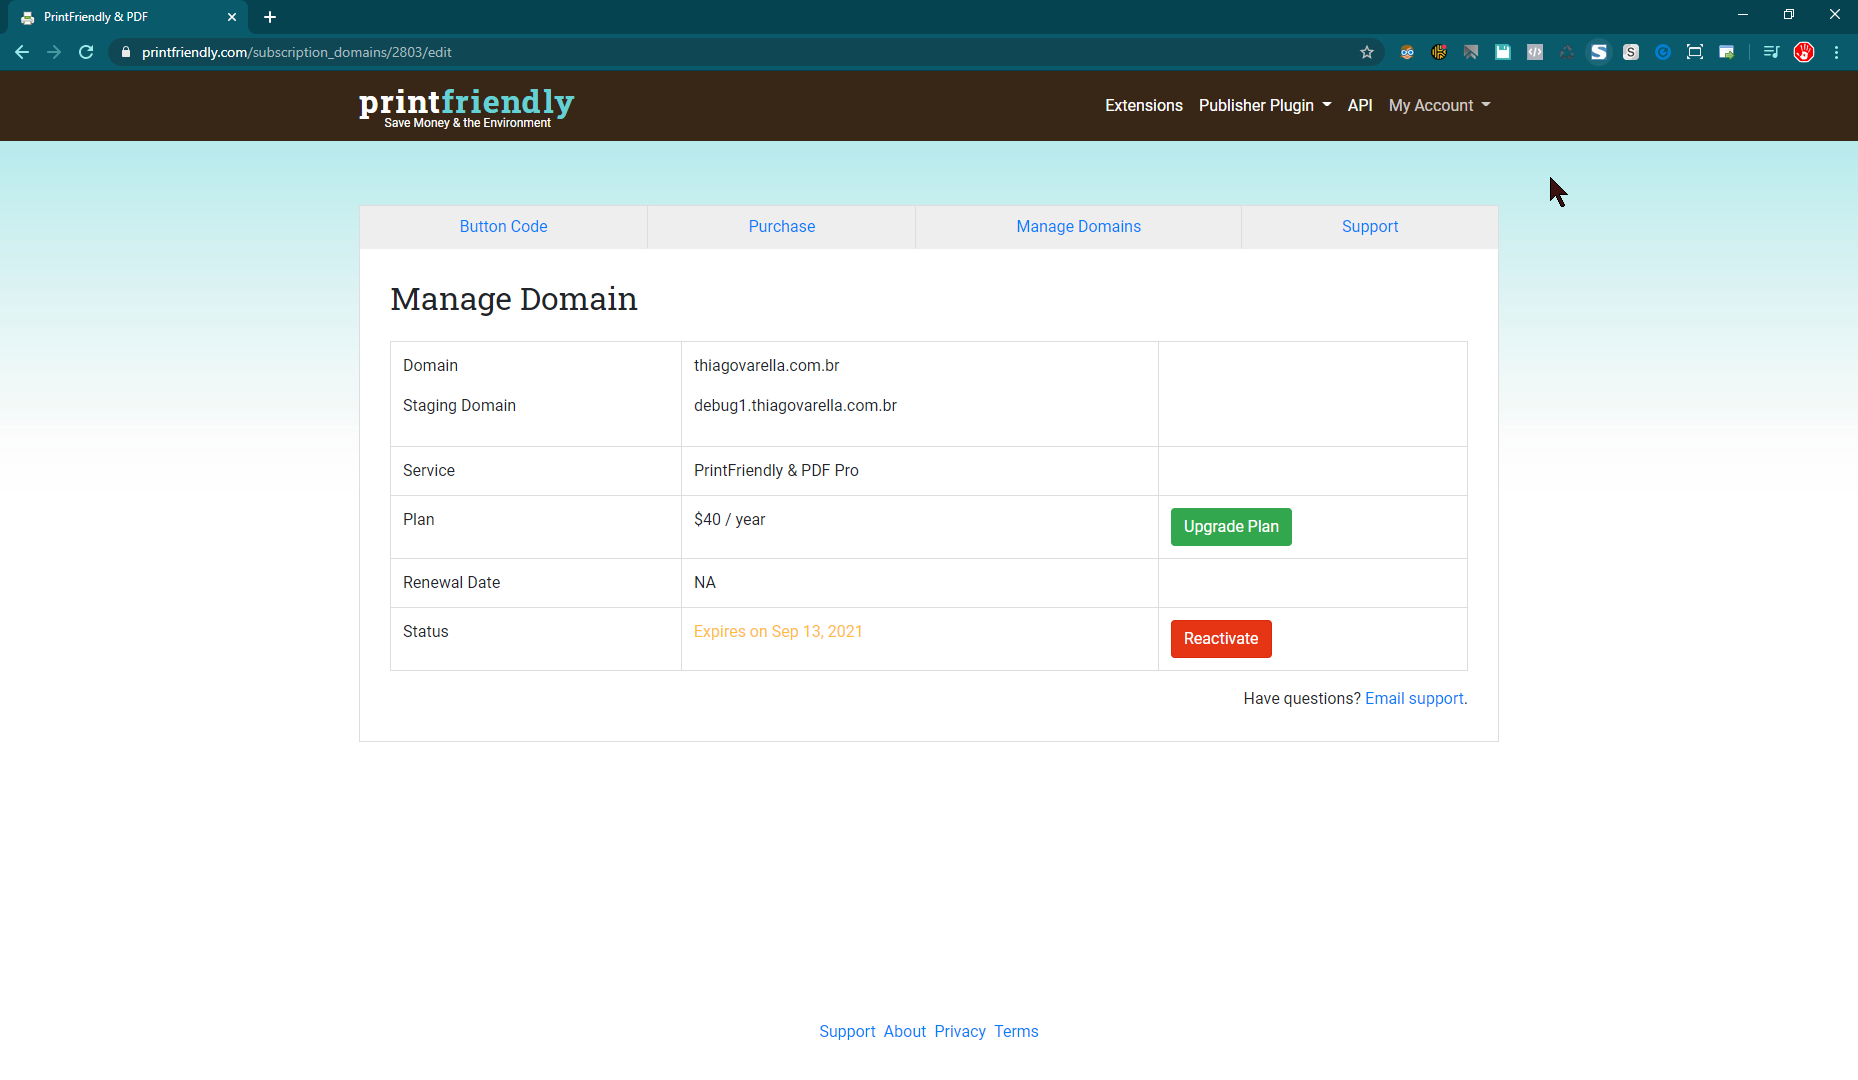Image resolution: width=1858 pixels, height=1080 pixels.
Task: Click the "$40 / year" plan value
Action: tap(730, 520)
